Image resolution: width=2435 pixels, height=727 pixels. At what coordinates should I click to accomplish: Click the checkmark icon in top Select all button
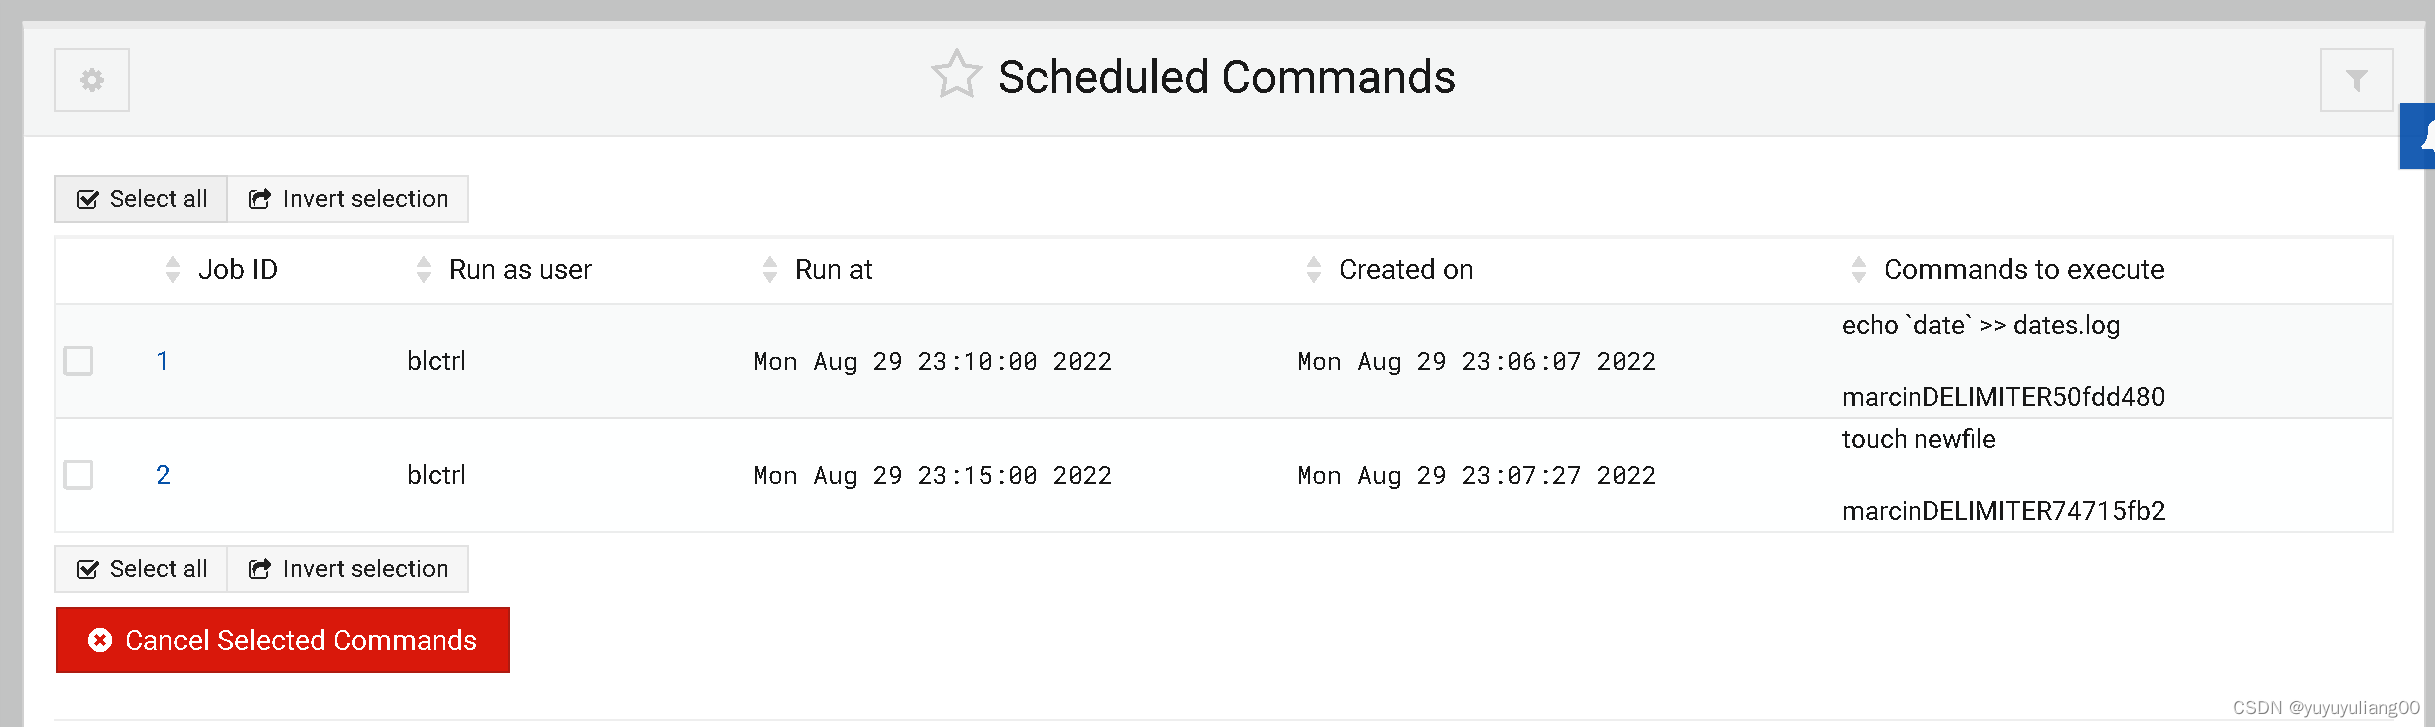coord(88,198)
